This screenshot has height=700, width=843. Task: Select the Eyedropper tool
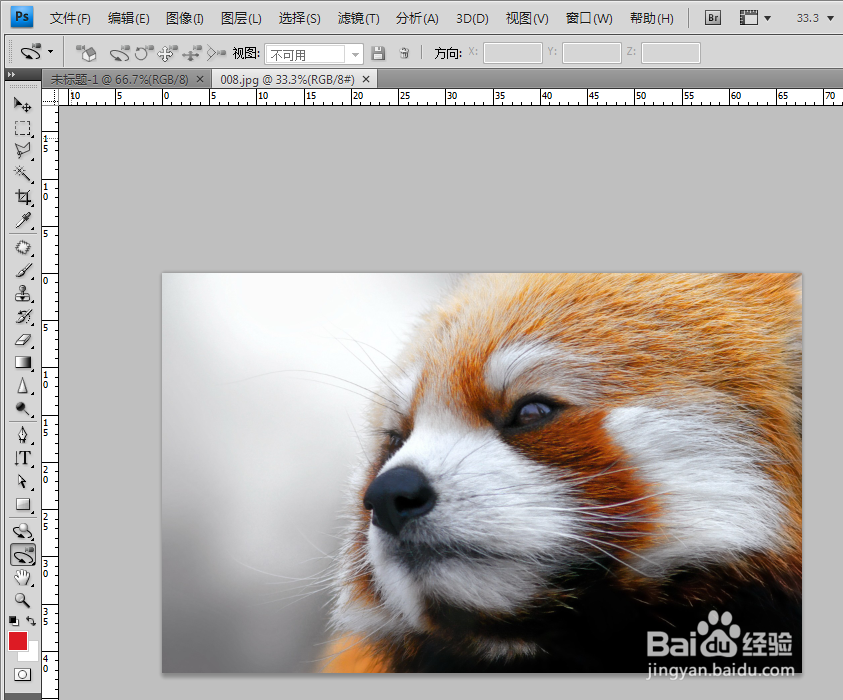(23, 220)
